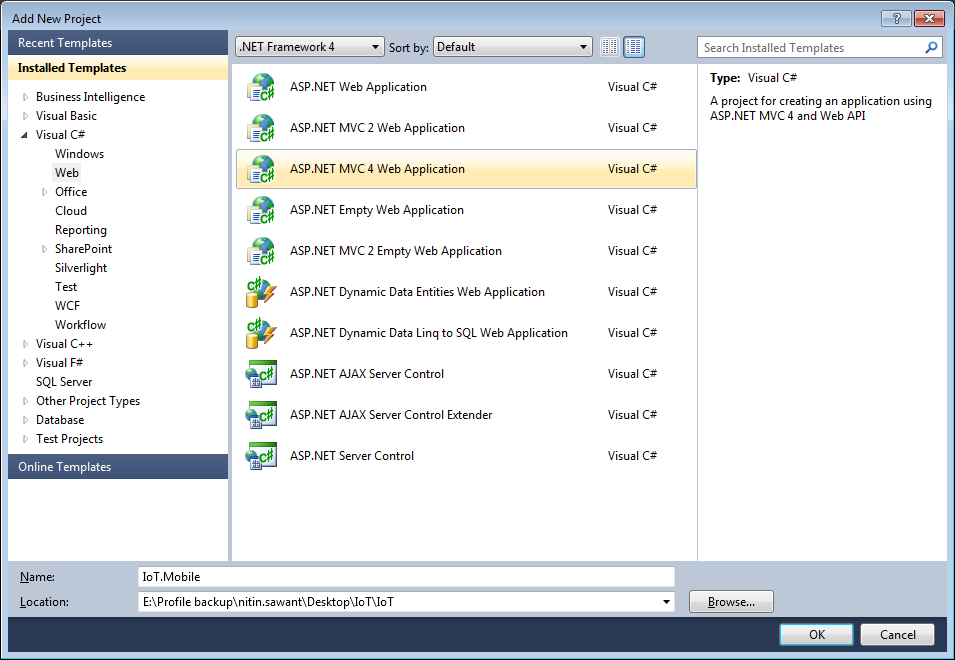This screenshot has height=660, width=955.
Task: Expand the Visual Basic node
Action: [25, 116]
